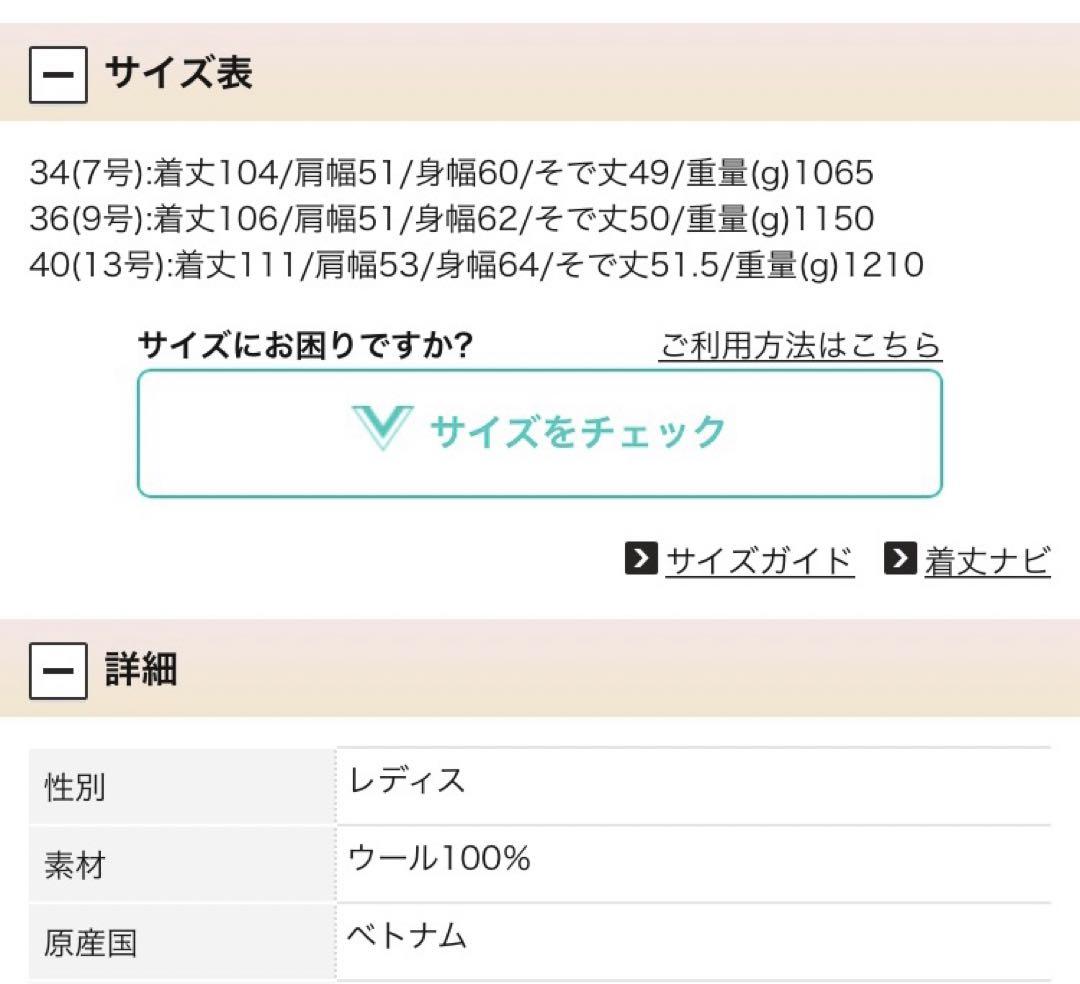Open the ご利用方法はこちら link

(x=800, y=345)
